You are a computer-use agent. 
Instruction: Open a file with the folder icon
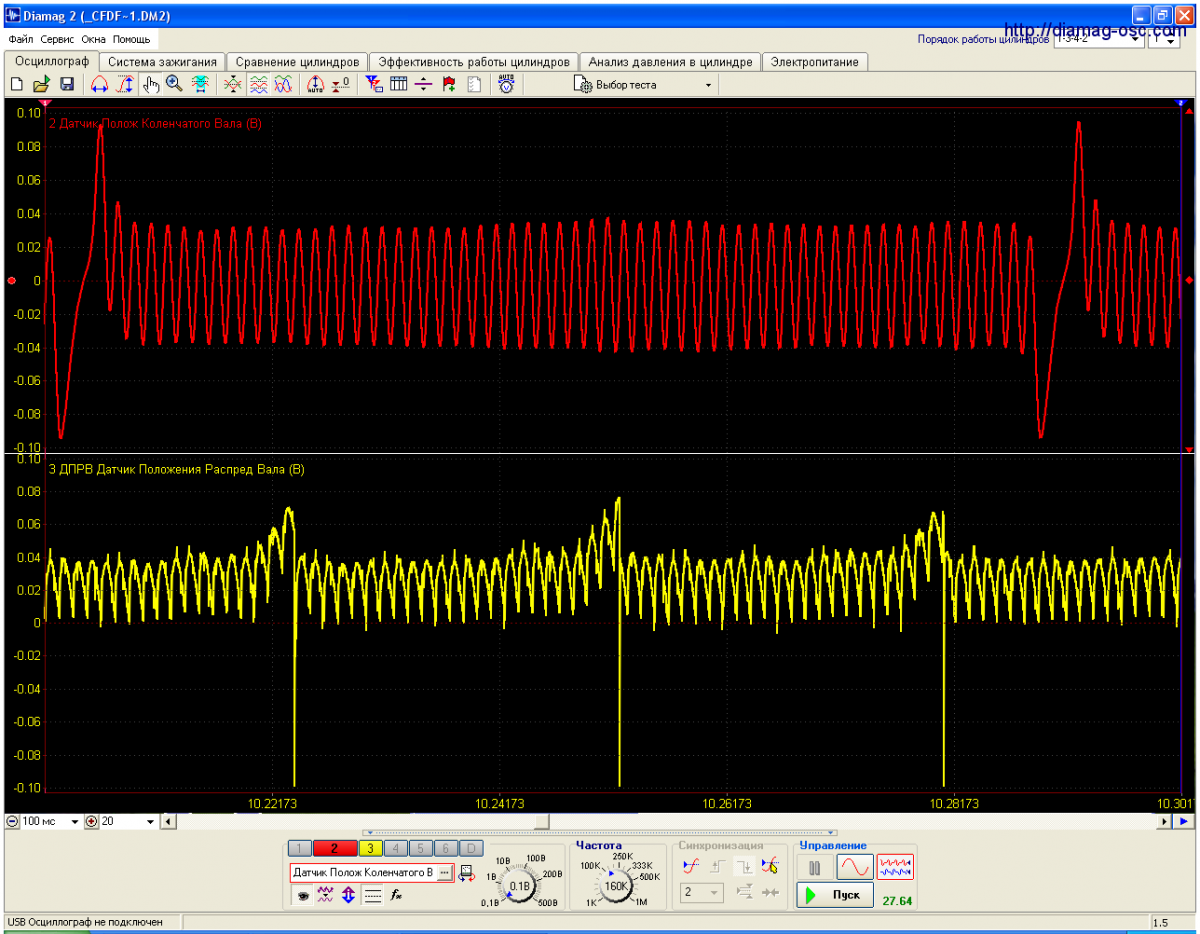coord(42,85)
